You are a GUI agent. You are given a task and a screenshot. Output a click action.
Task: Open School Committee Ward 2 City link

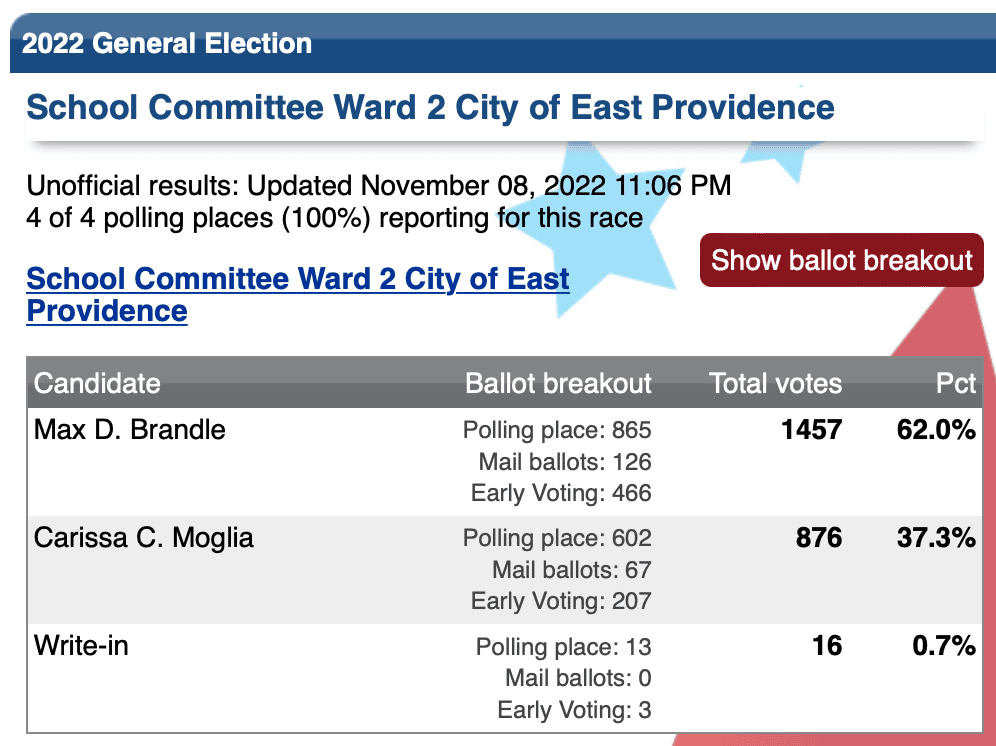pyautogui.click(x=298, y=295)
